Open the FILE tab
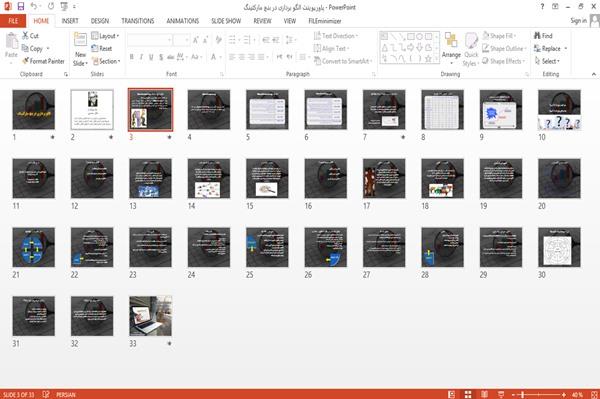This screenshot has width=600, height=399. pos(13,21)
